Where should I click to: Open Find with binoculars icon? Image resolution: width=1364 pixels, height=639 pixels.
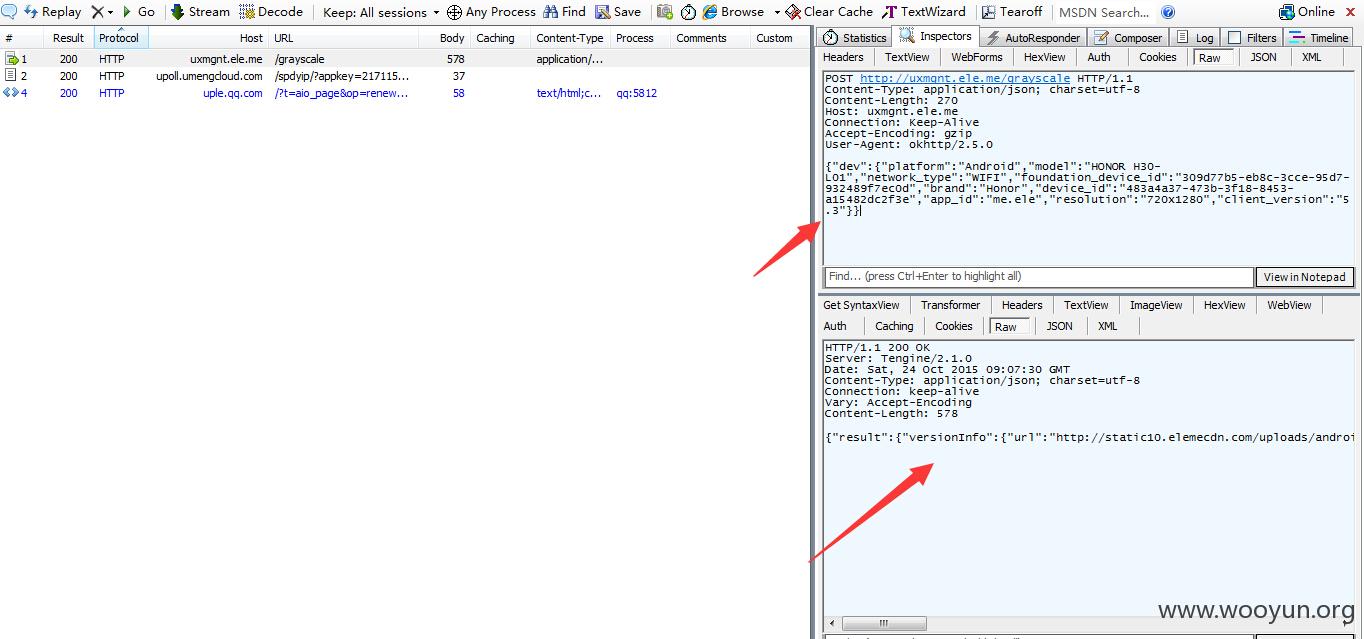tap(564, 12)
